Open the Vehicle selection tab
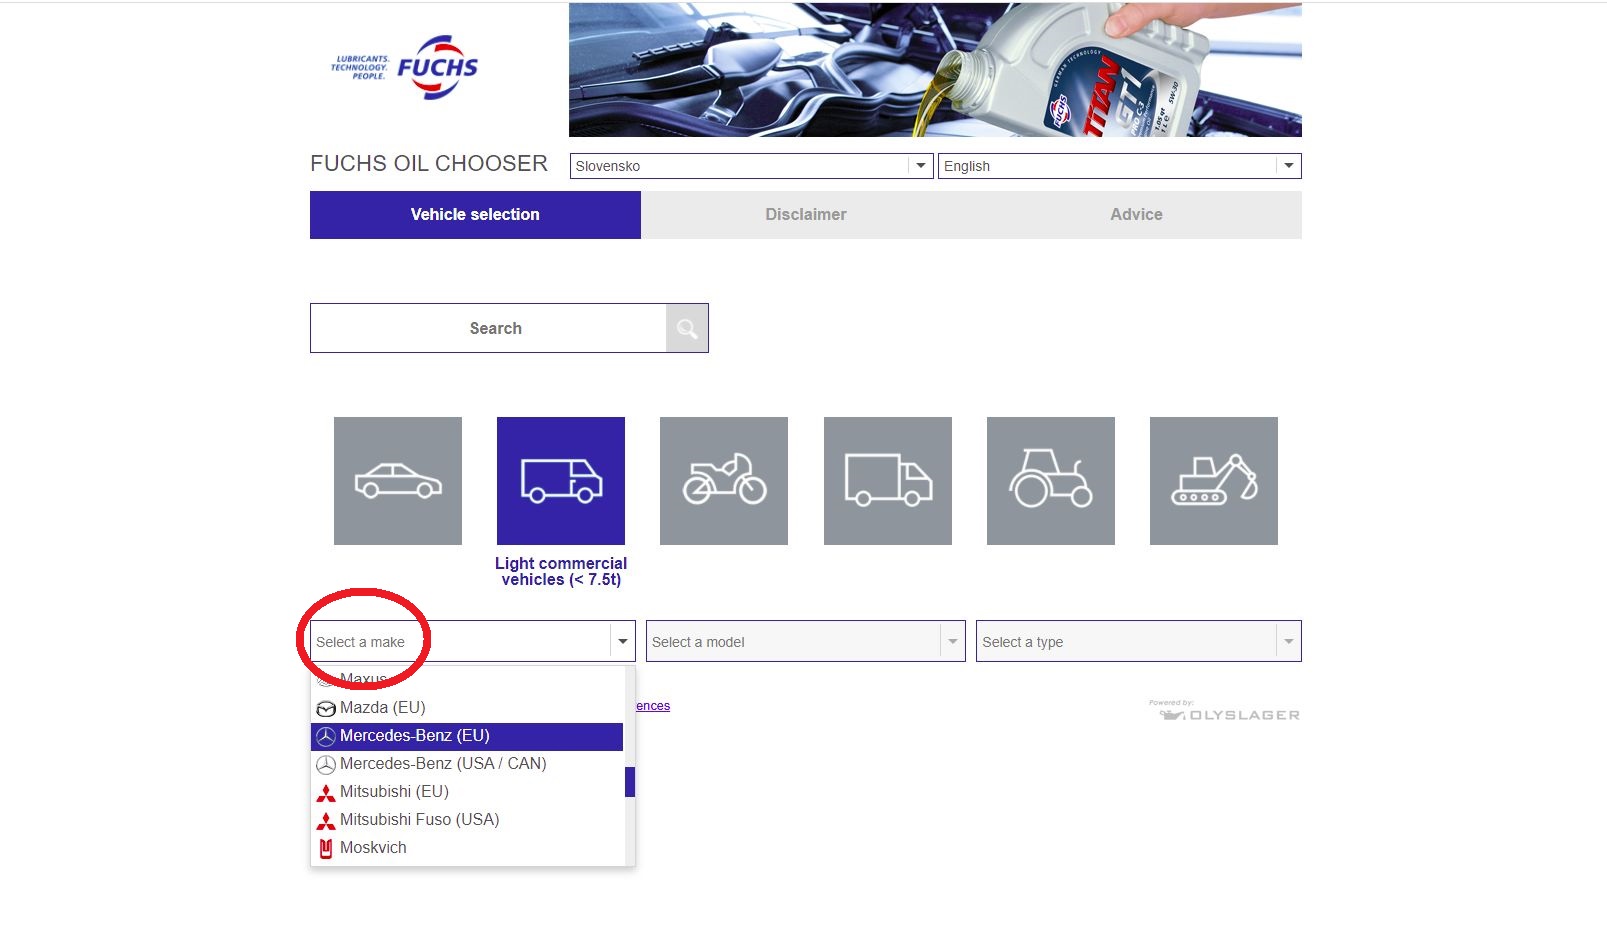 (475, 214)
